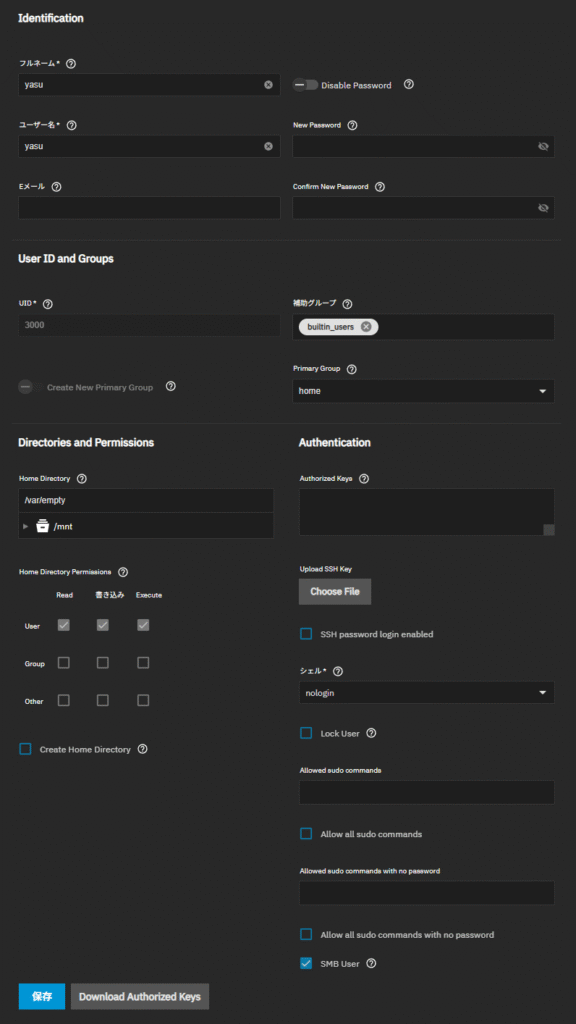Clear the ユーザー名 field using the X icon
Viewport: 576px width, 1024px height.
tap(268, 146)
